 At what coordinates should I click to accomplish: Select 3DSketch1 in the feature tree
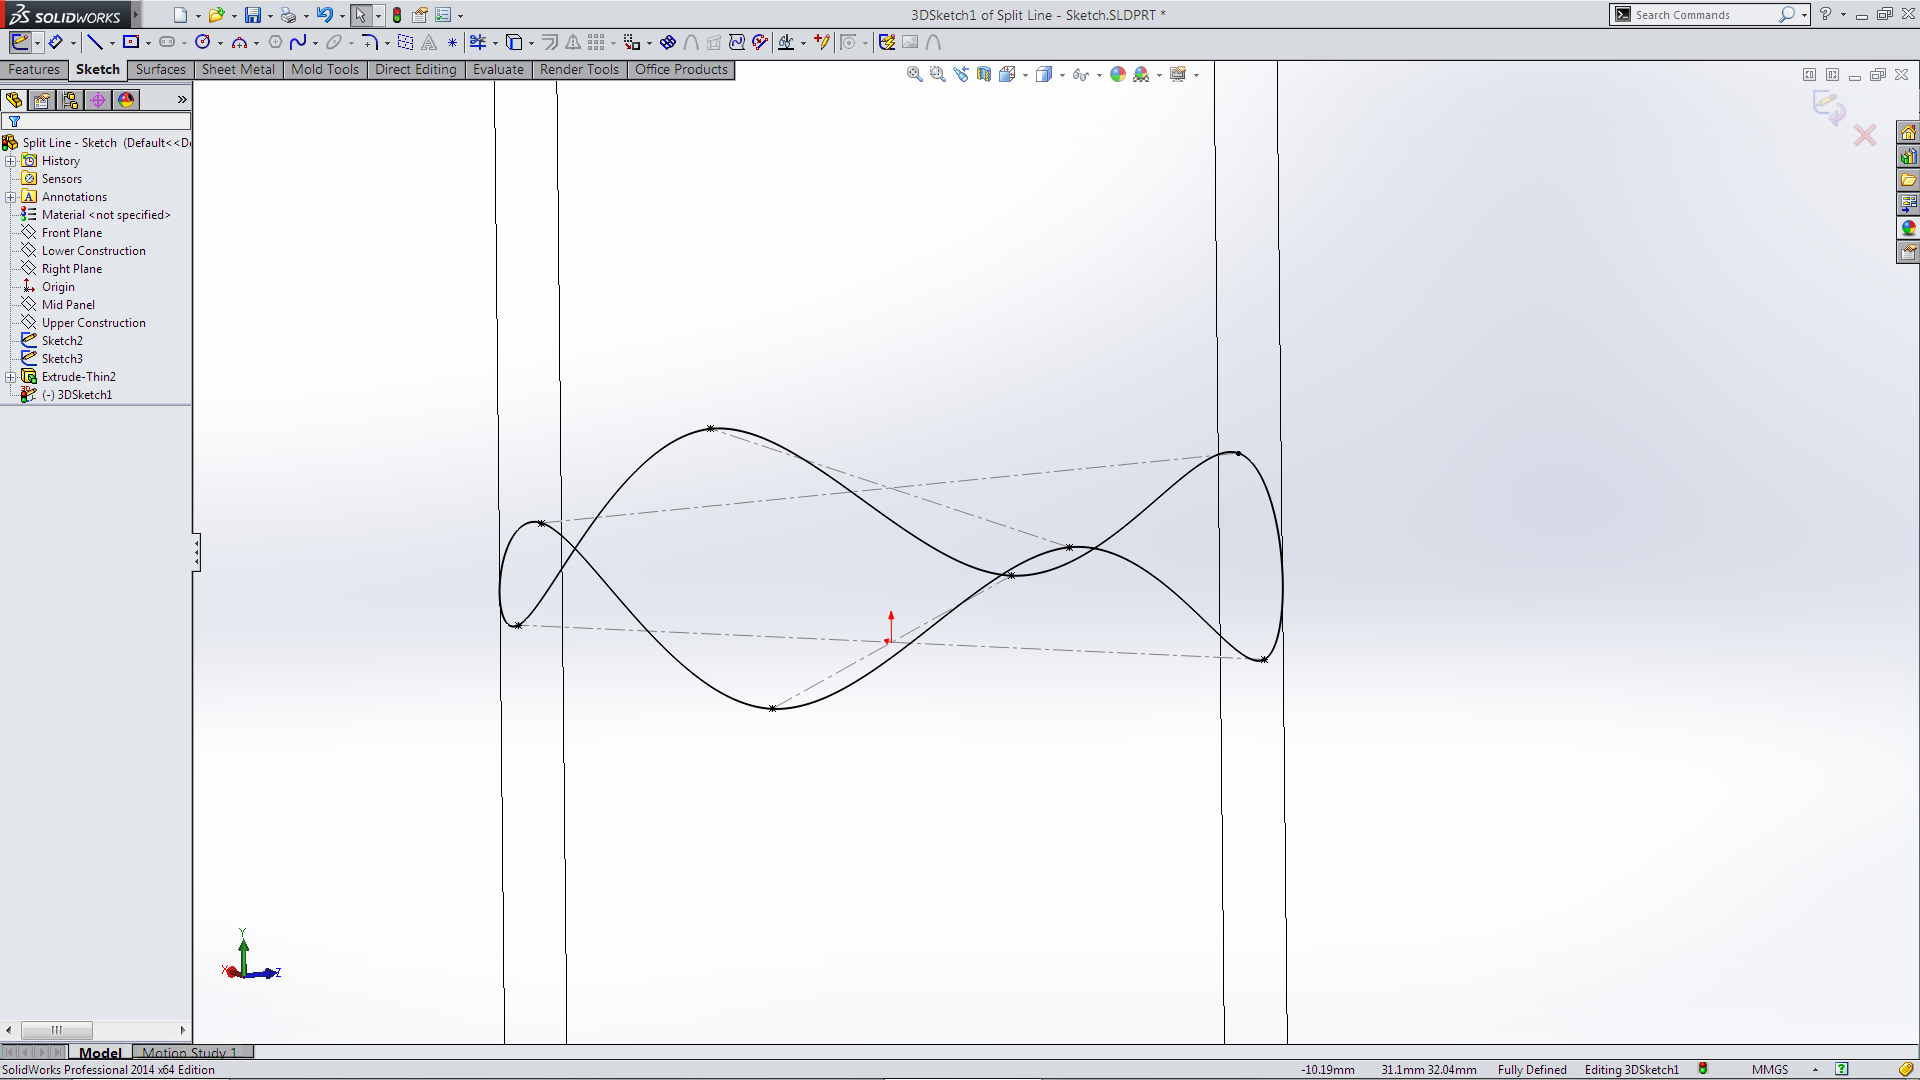click(84, 395)
